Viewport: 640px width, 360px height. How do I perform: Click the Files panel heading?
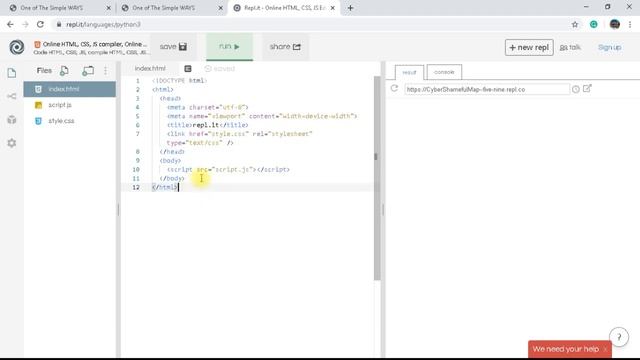click(44, 71)
